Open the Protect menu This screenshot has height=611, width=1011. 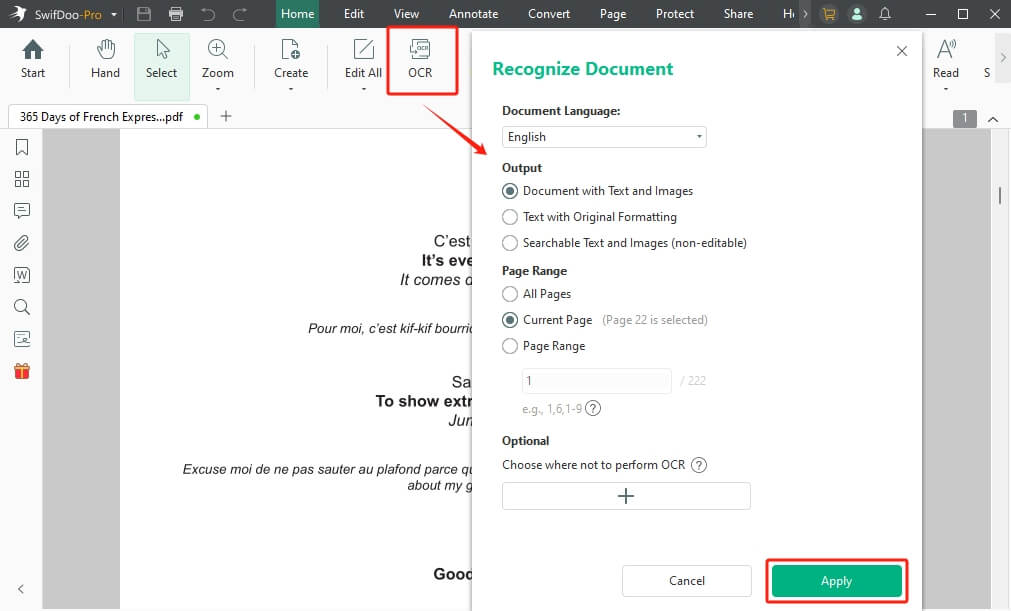click(674, 13)
